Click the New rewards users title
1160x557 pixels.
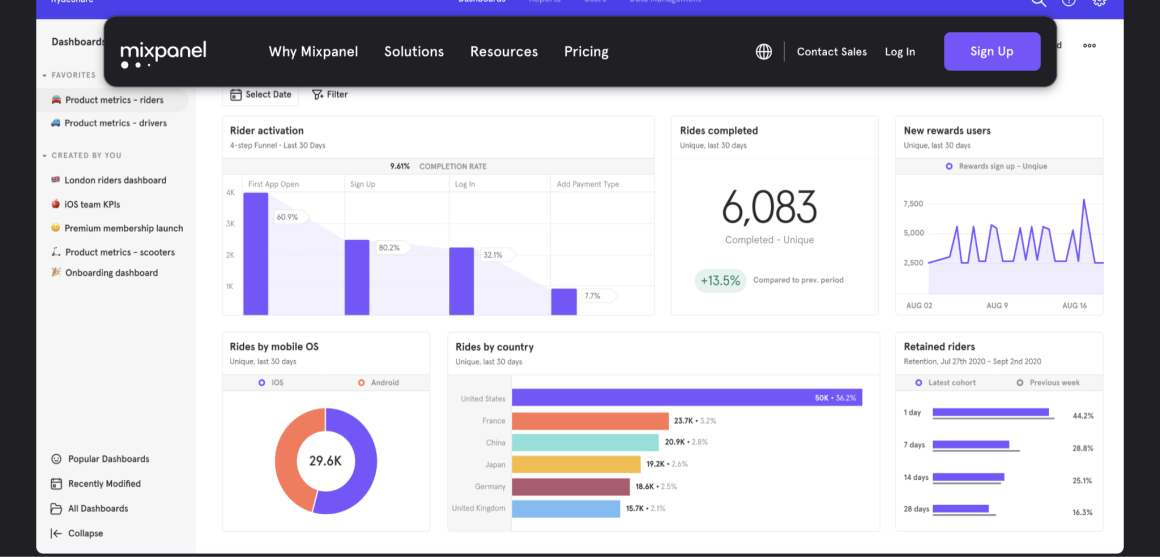click(x=947, y=131)
